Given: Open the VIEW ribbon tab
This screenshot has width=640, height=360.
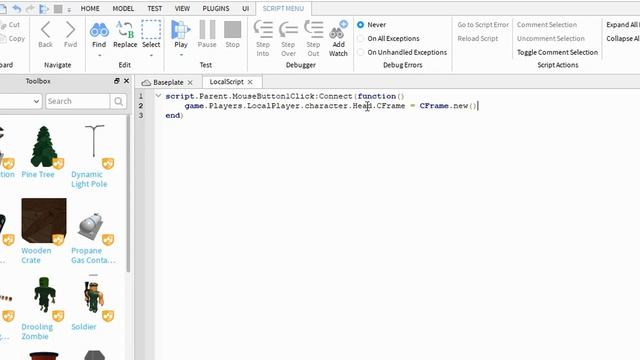Looking at the screenshot, I should pyautogui.click(x=182, y=8).
